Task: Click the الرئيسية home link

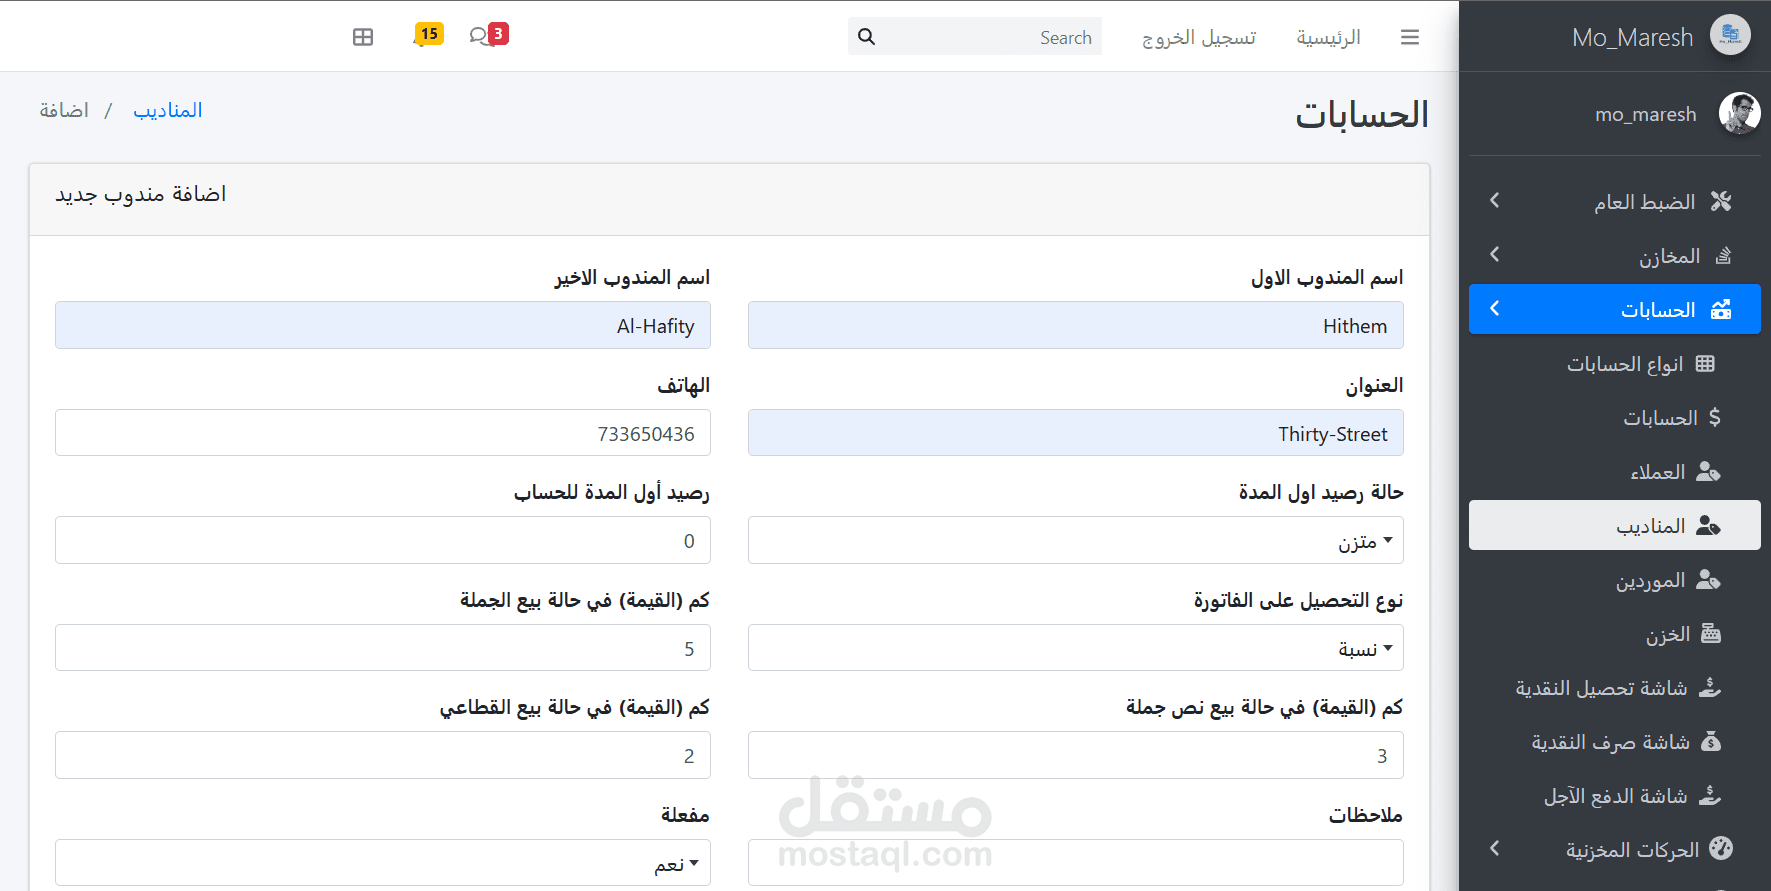Action: point(1328,37)
